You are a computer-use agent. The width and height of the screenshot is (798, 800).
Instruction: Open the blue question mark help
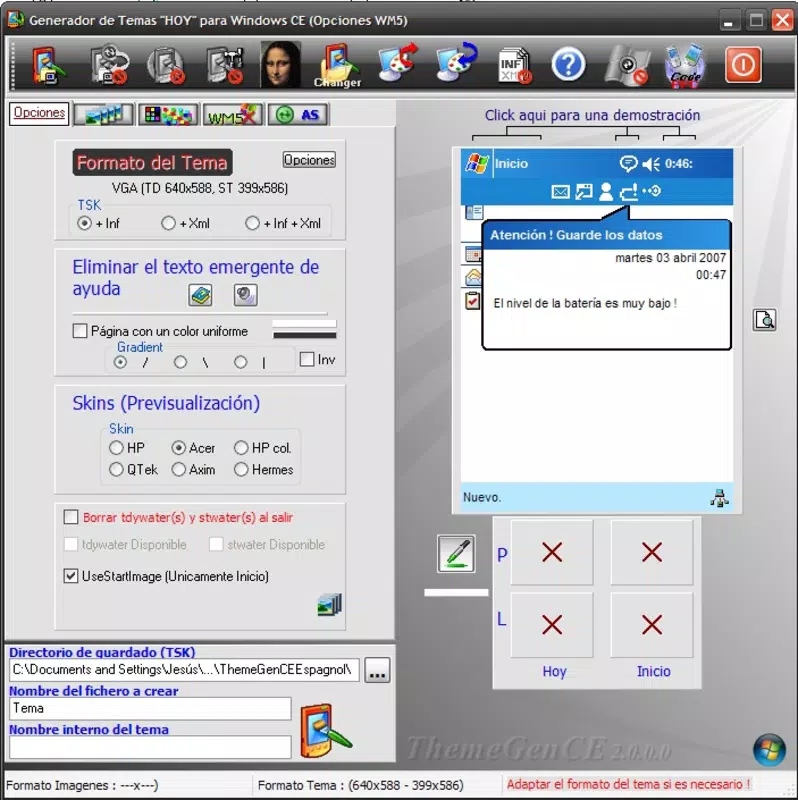tap(568, 65)
